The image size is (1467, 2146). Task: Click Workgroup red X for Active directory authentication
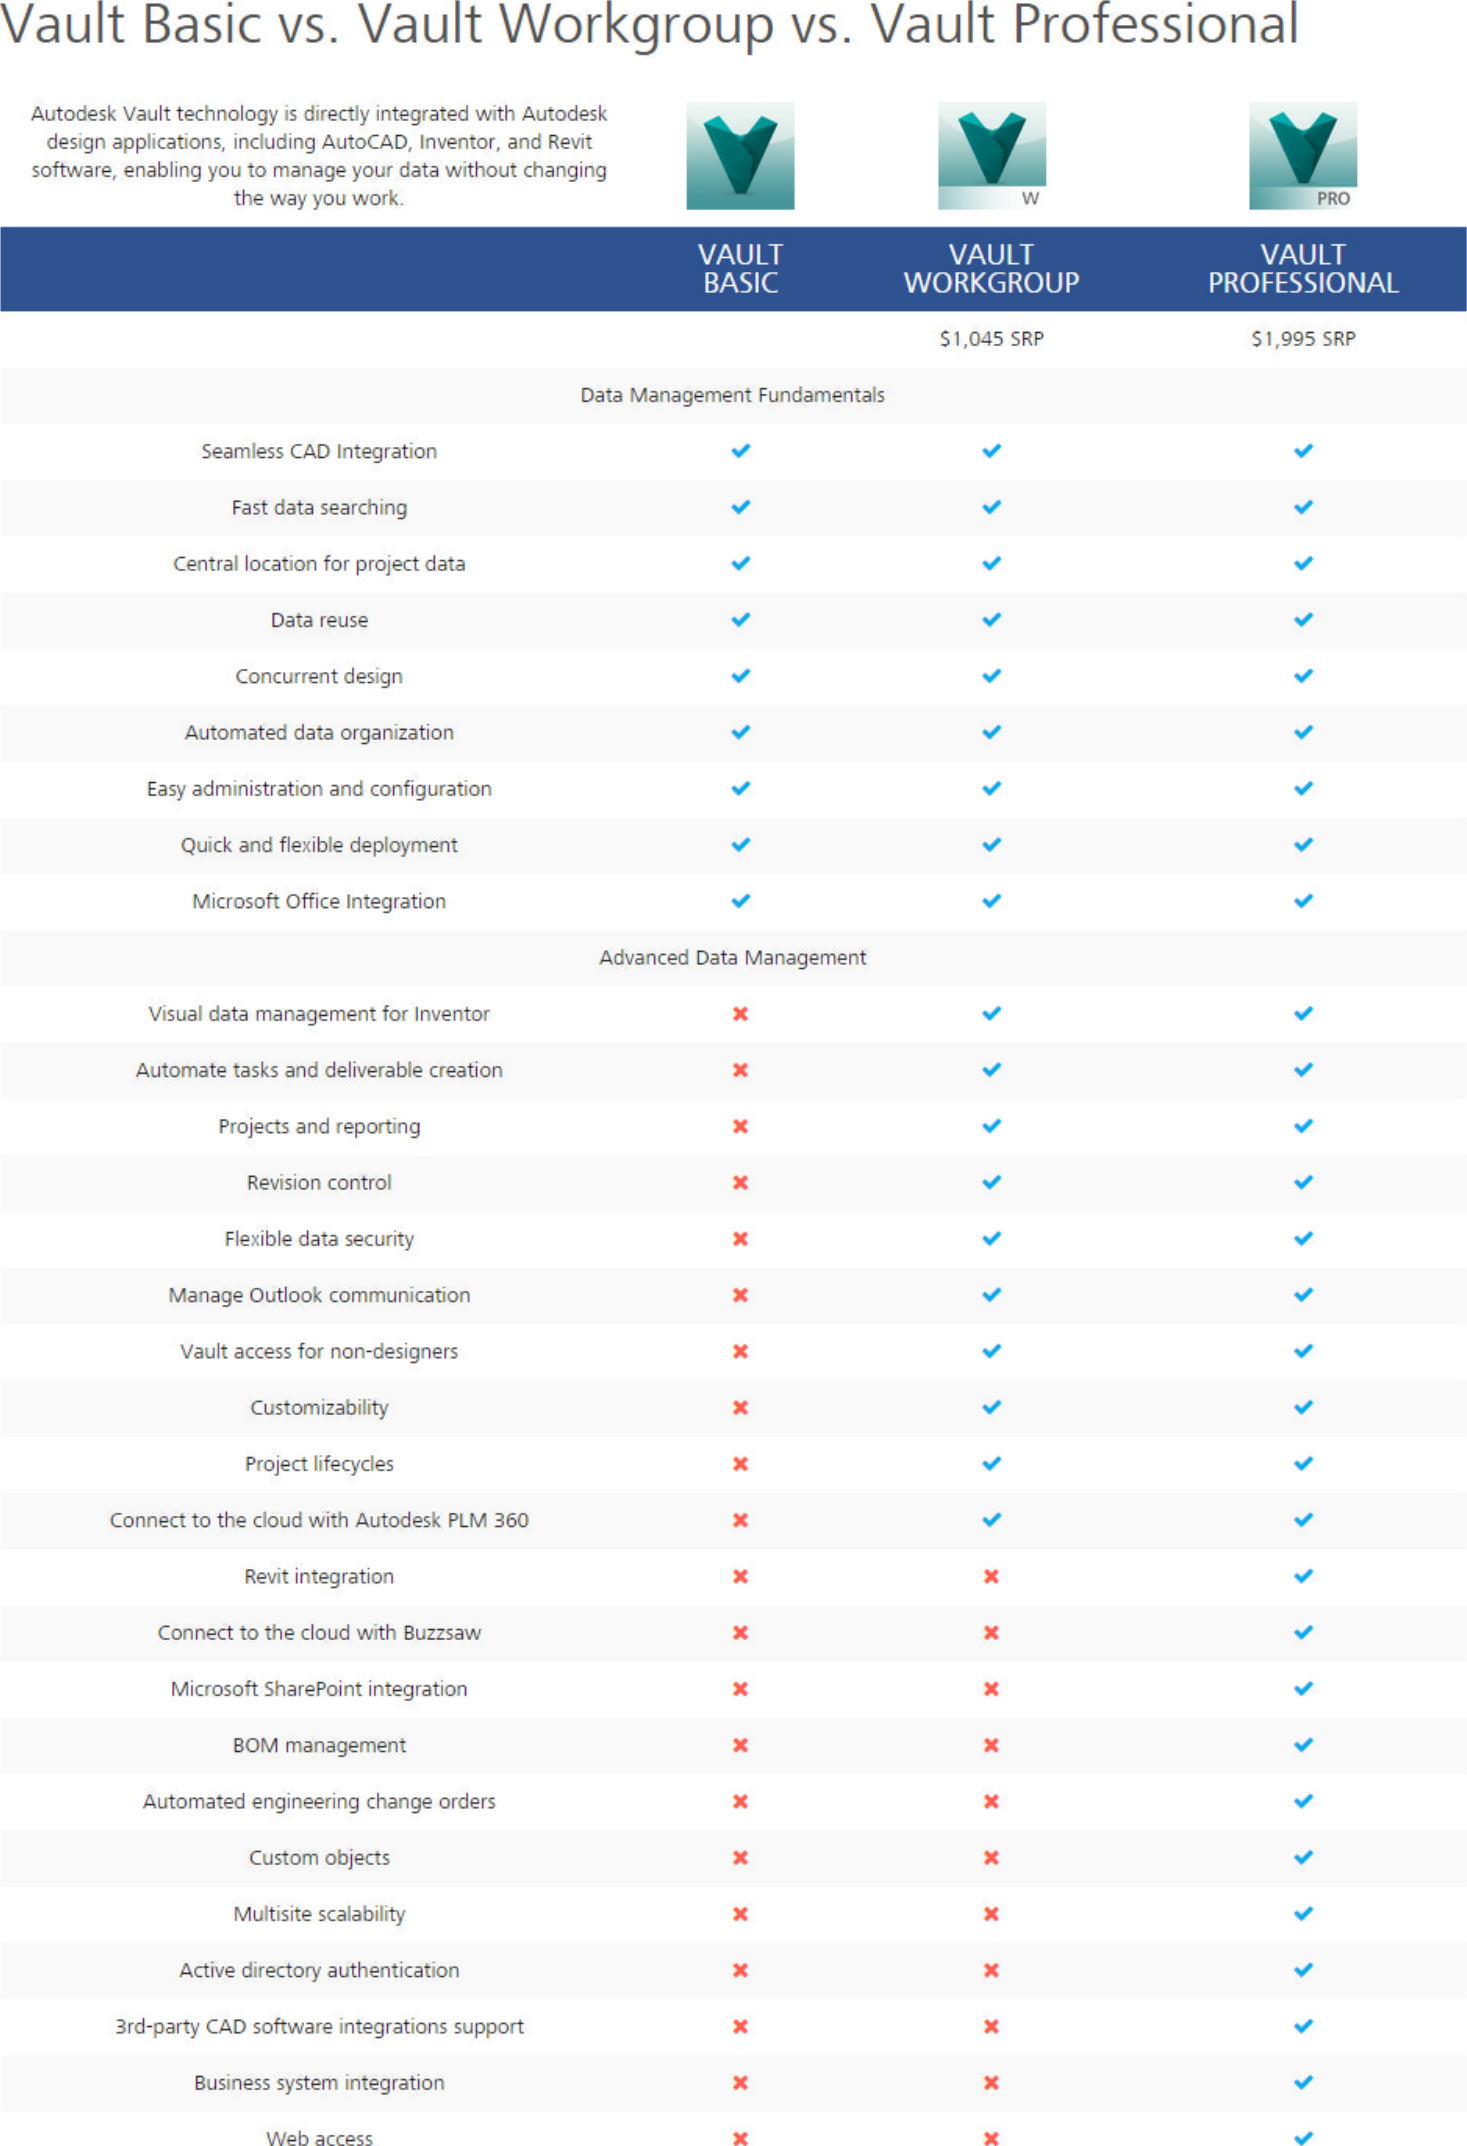coord(991,1970)
